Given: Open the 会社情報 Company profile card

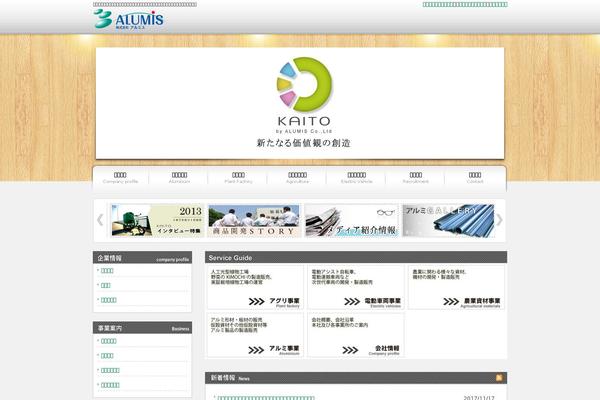Looking at the screenshot, I should [x=356, y=335].
